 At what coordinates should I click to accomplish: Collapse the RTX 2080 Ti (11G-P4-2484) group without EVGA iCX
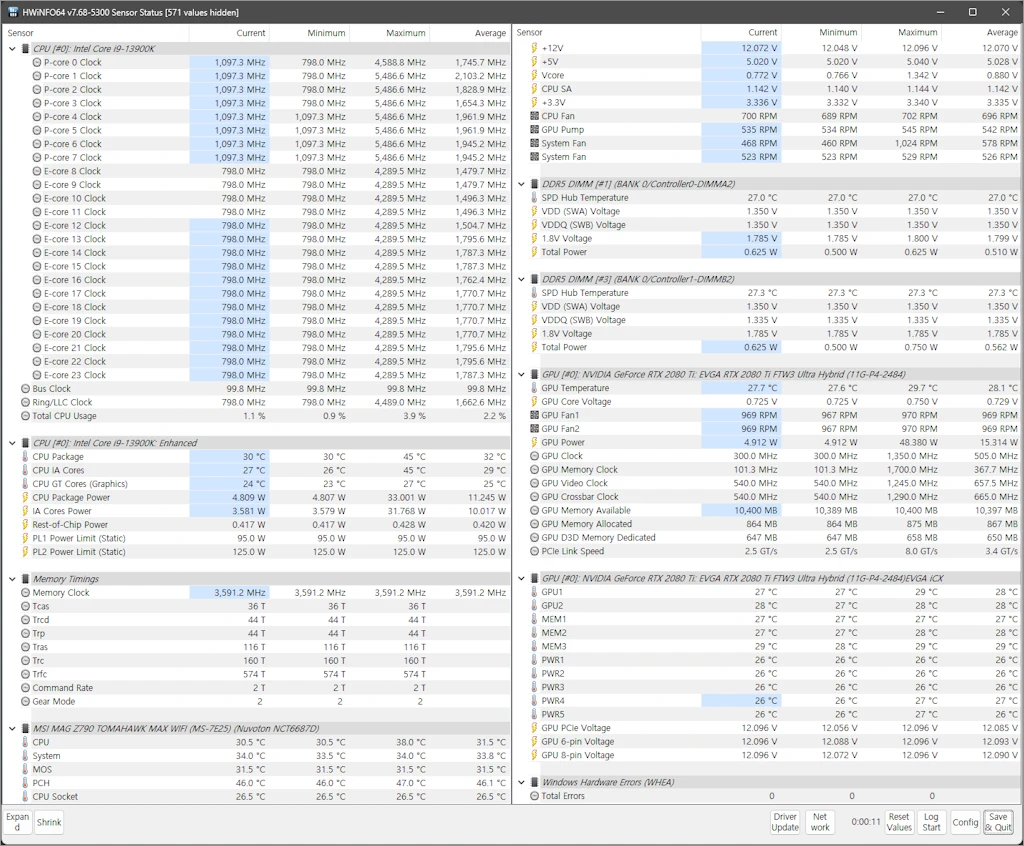(521, 374)
